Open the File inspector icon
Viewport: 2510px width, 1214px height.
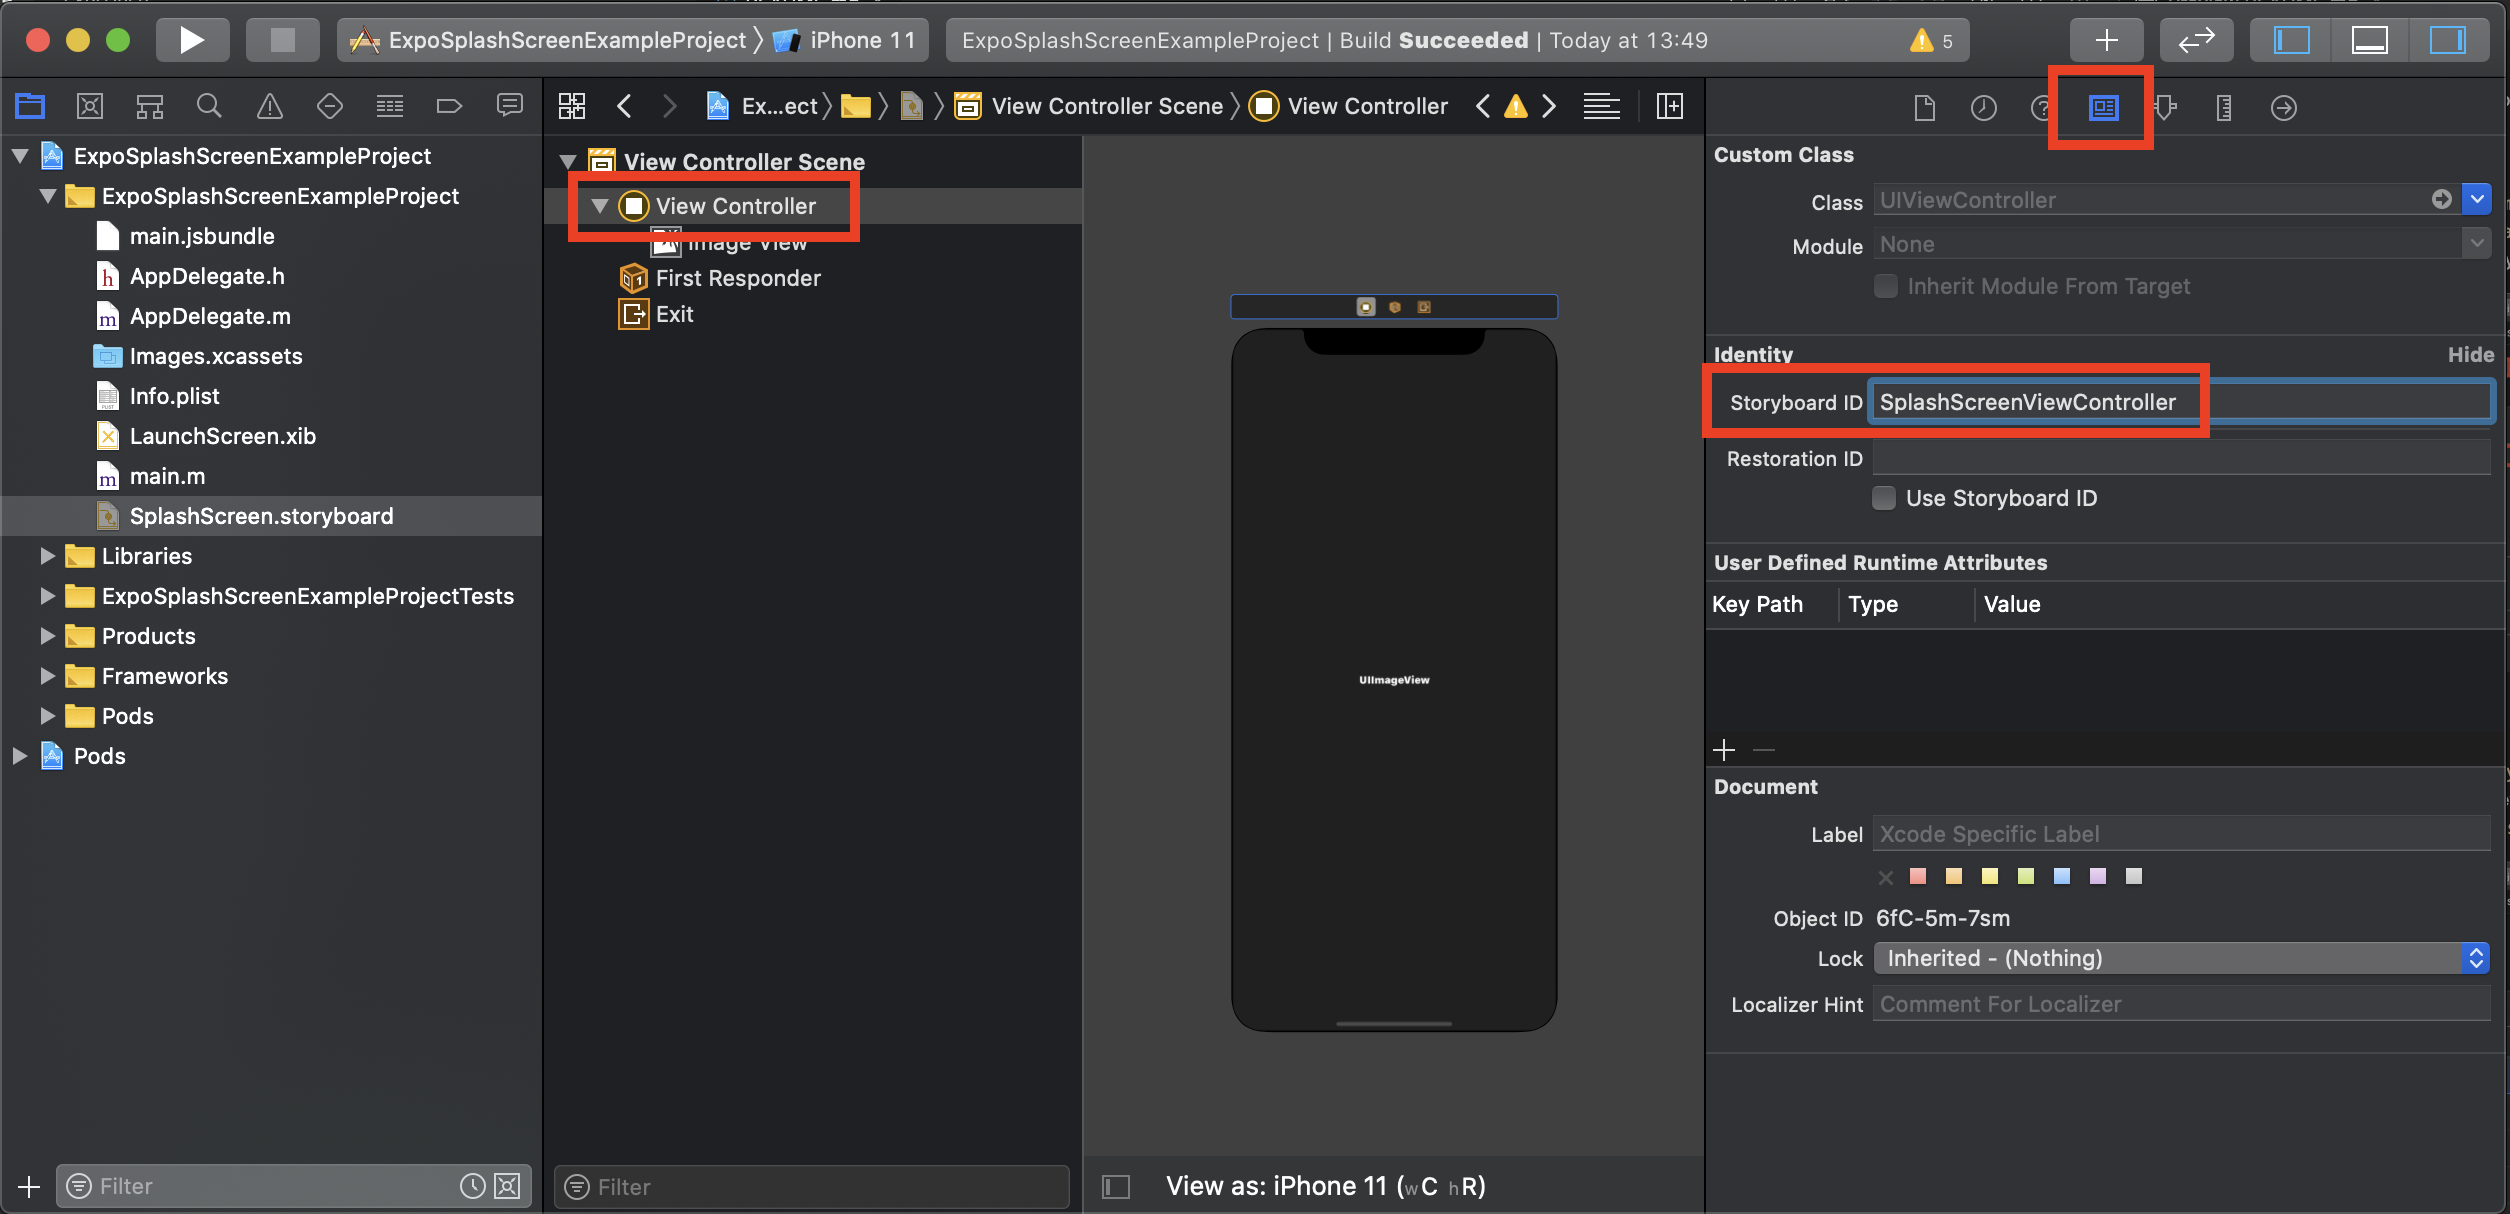pos(1924,107)
